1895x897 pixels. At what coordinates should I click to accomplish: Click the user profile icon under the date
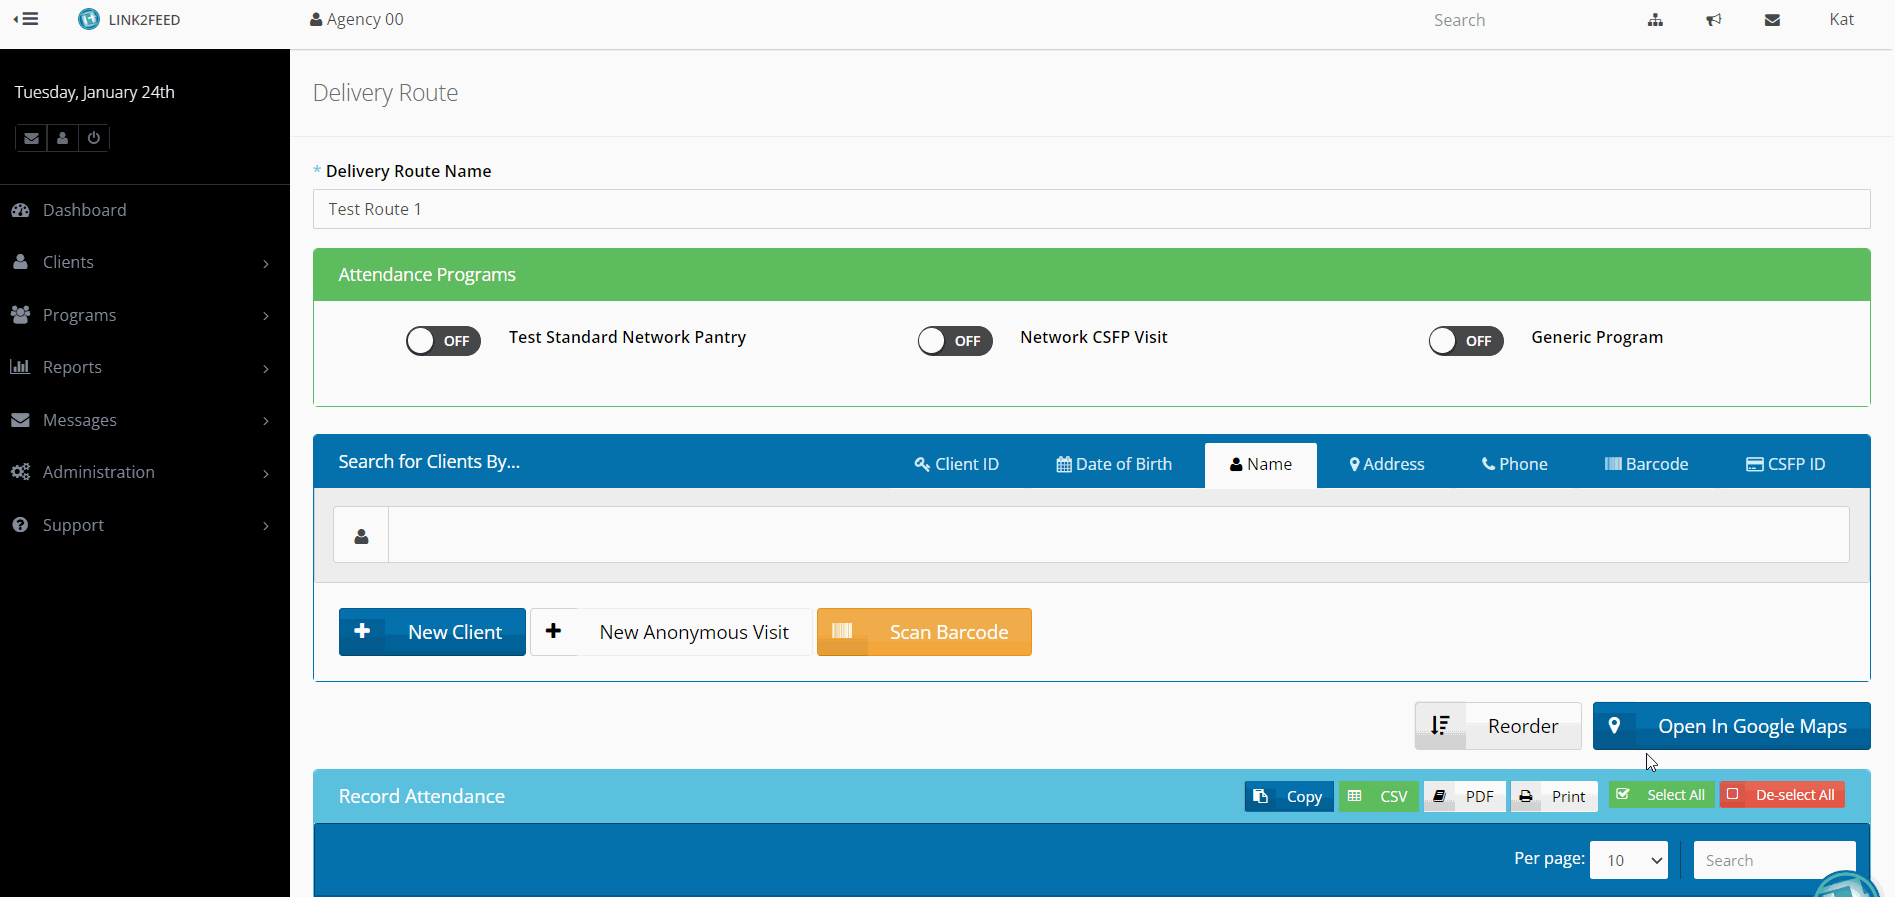click(62, 138)
